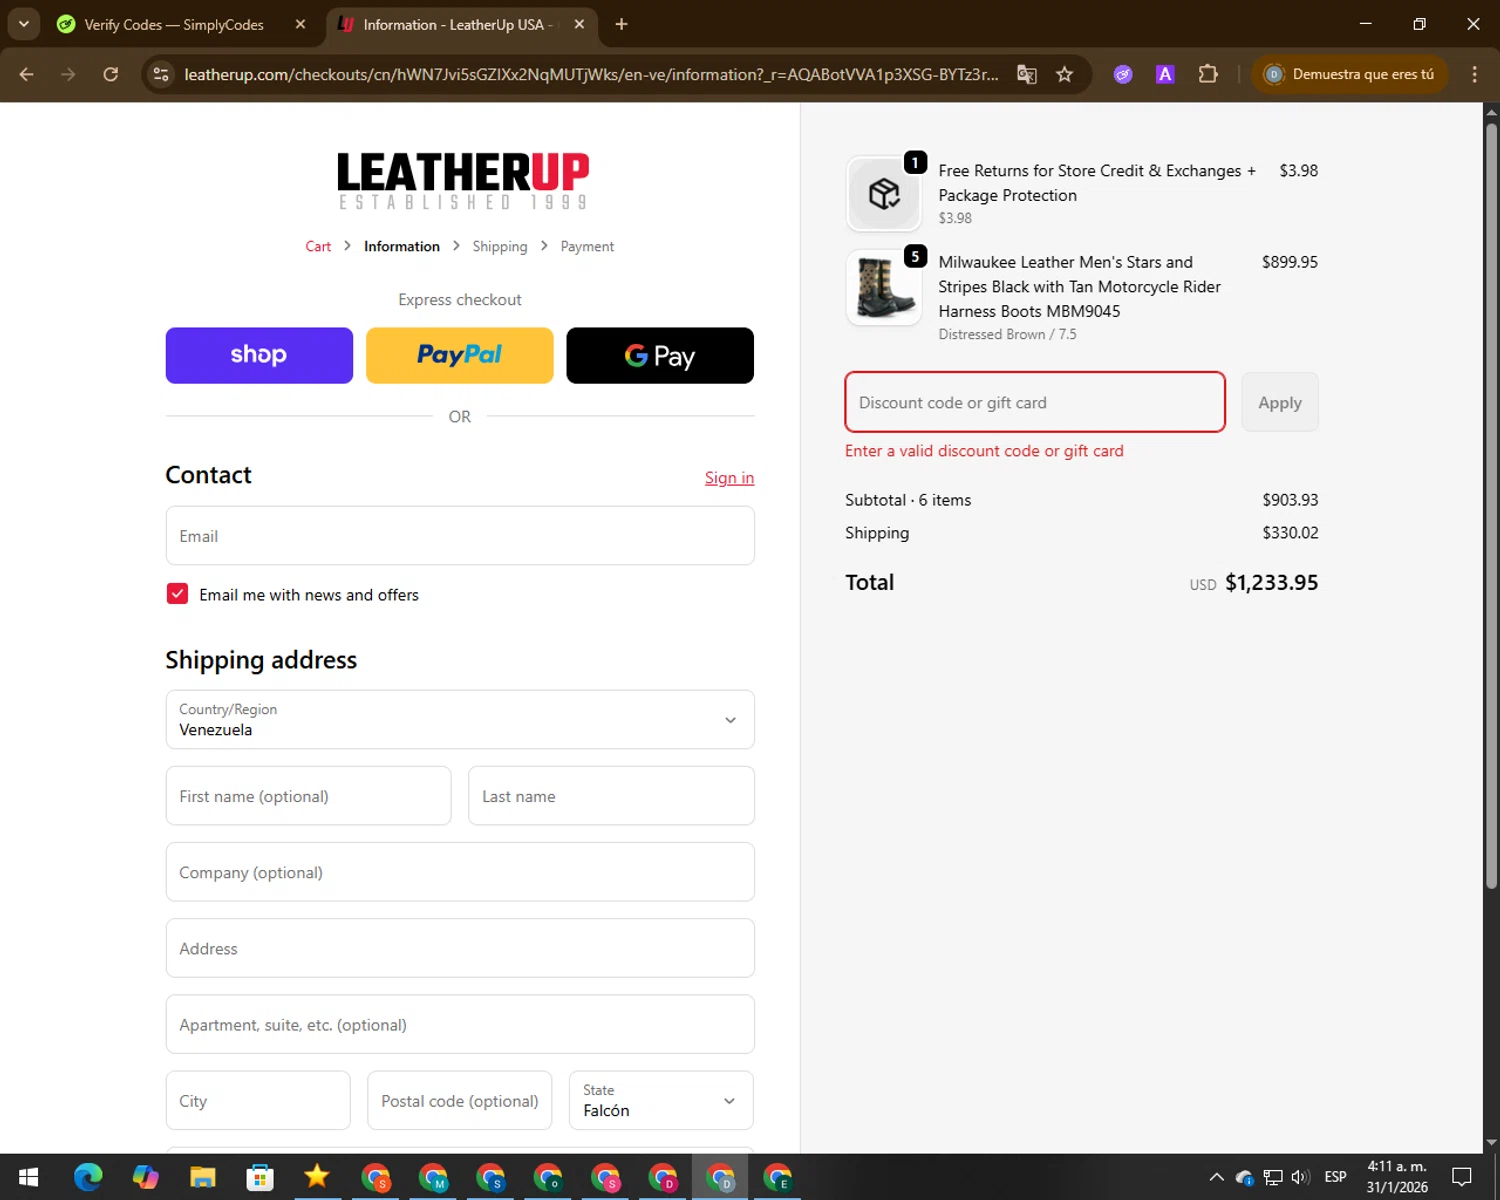
Task: Click the Address field
Action: pos(460,948)
